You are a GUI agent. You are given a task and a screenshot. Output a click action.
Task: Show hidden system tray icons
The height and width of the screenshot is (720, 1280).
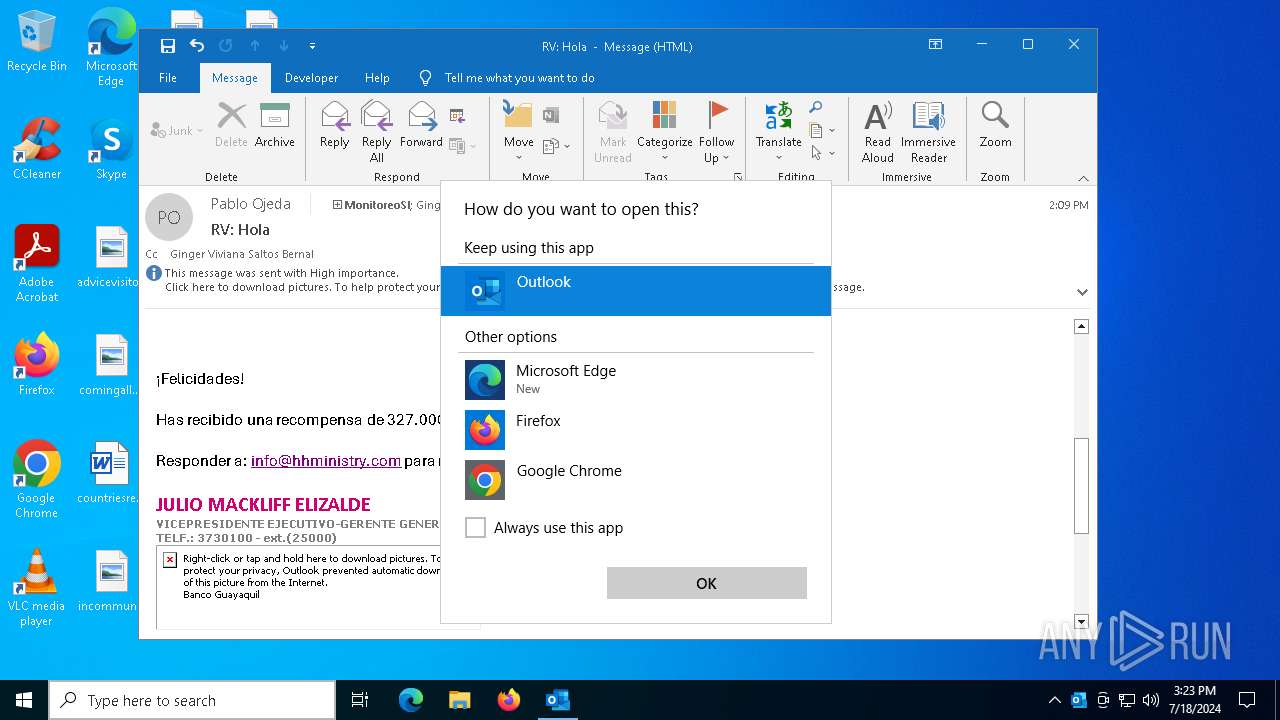tap(1054, 700)
